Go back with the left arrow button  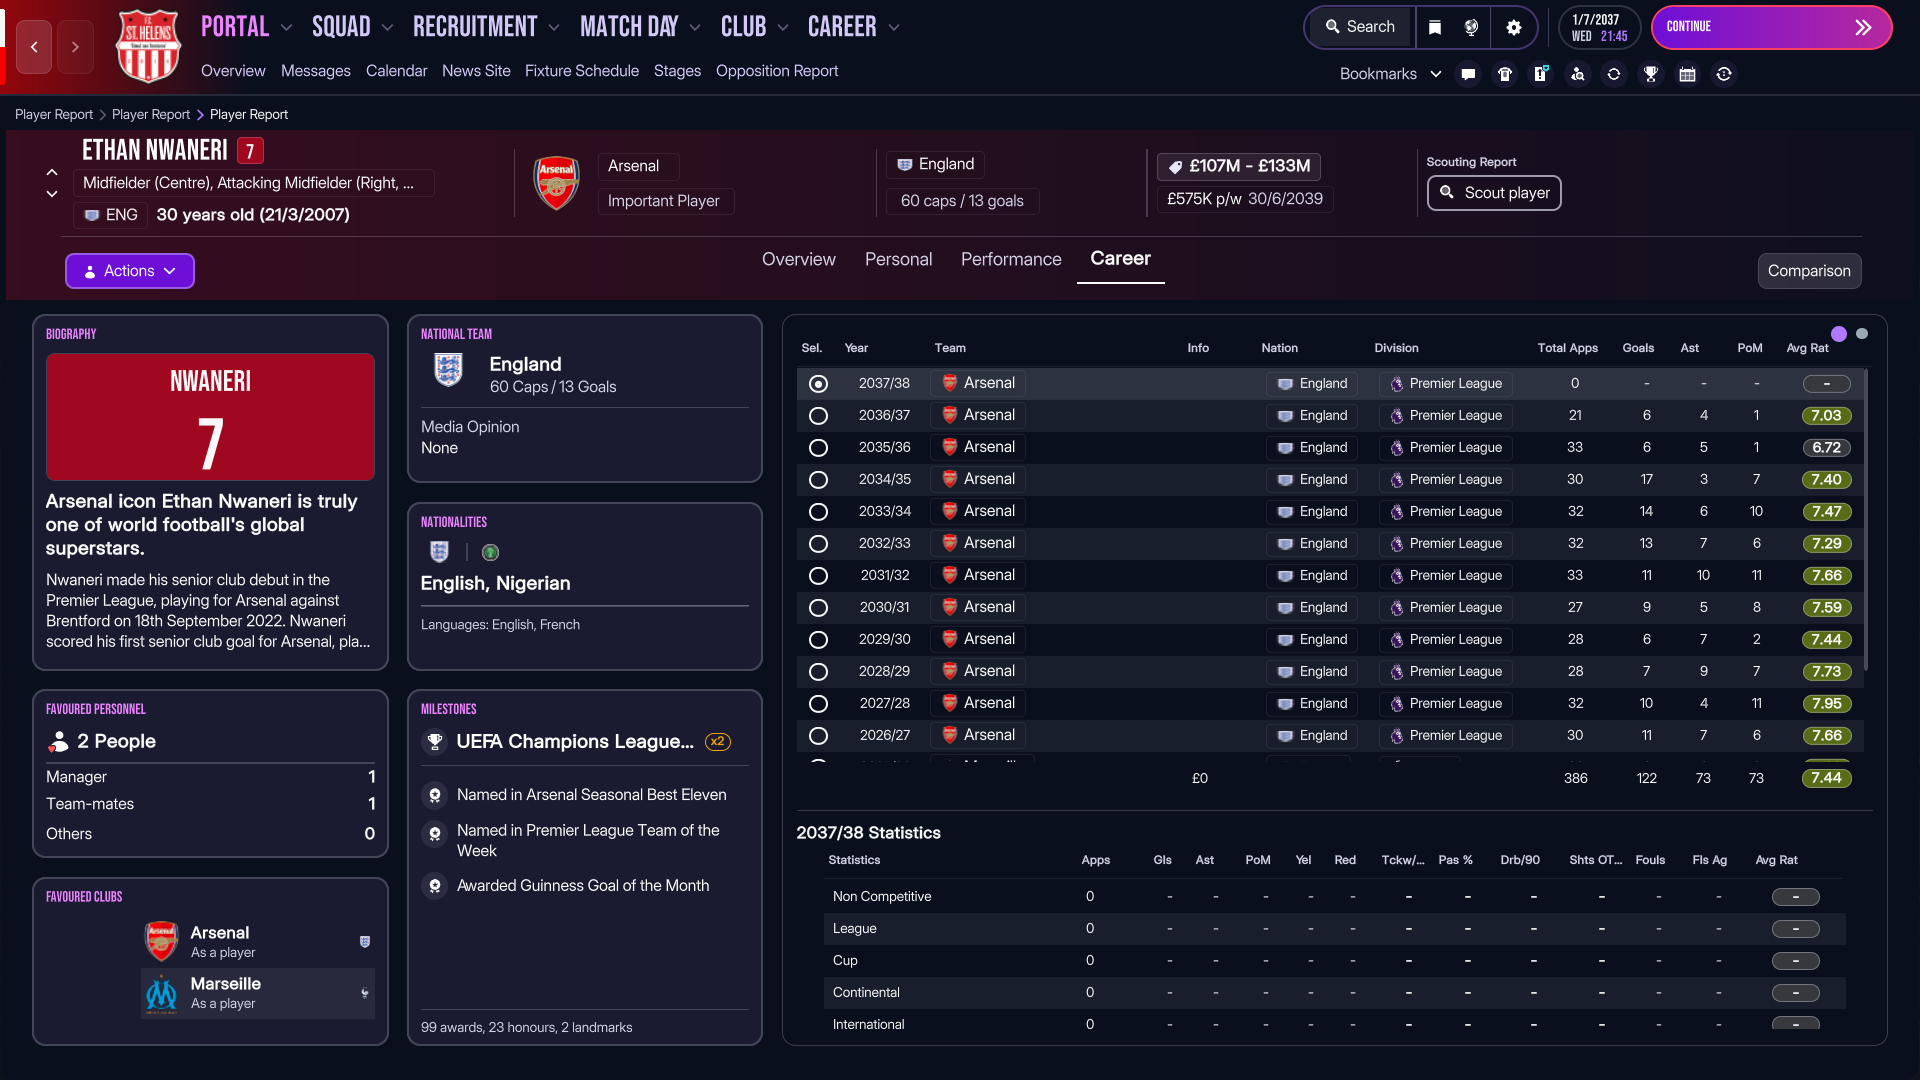(34, 47)
